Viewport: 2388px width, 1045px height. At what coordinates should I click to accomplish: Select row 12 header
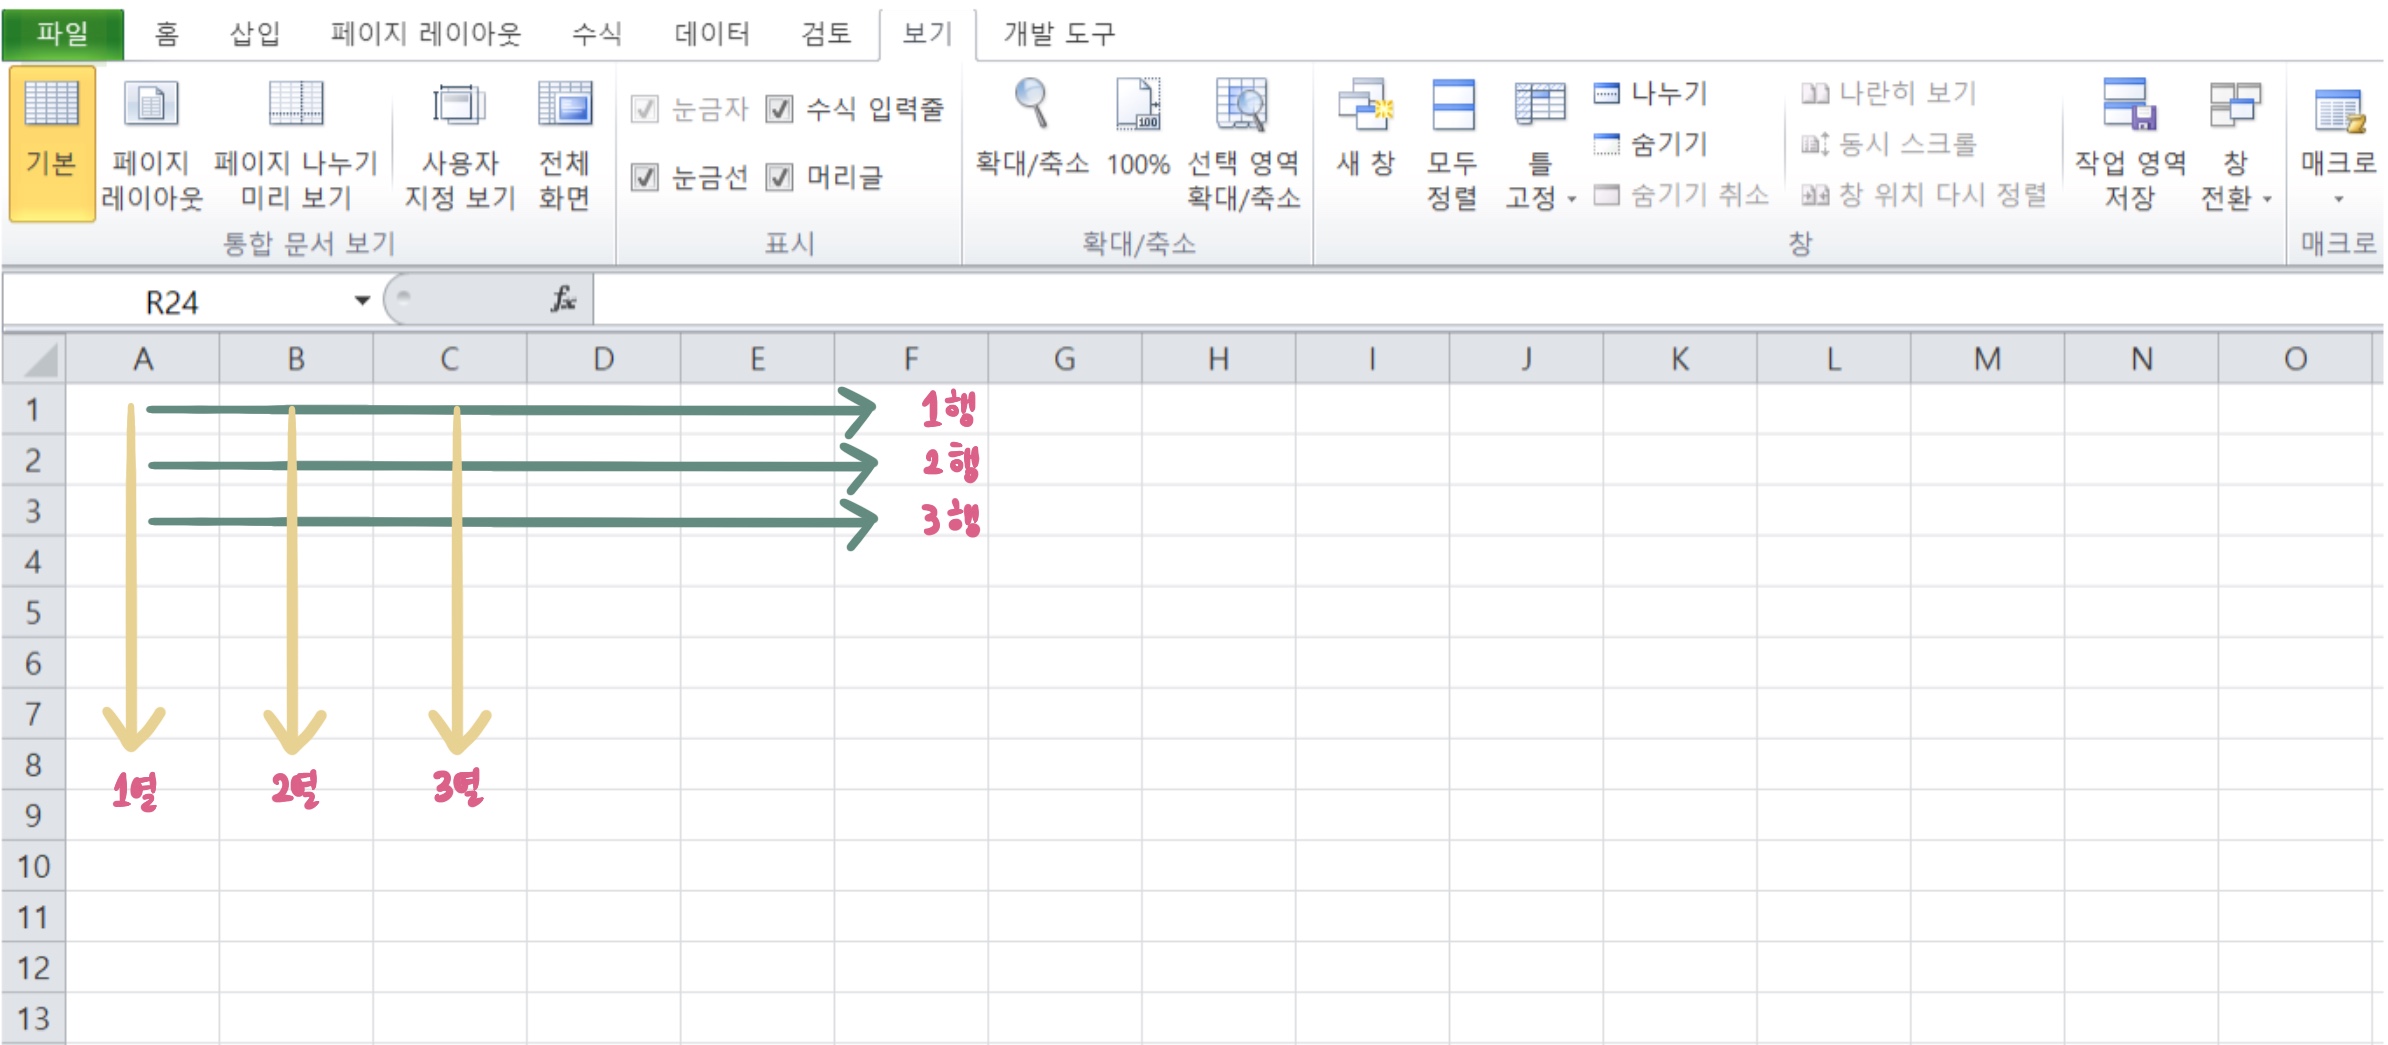point(33,968)
